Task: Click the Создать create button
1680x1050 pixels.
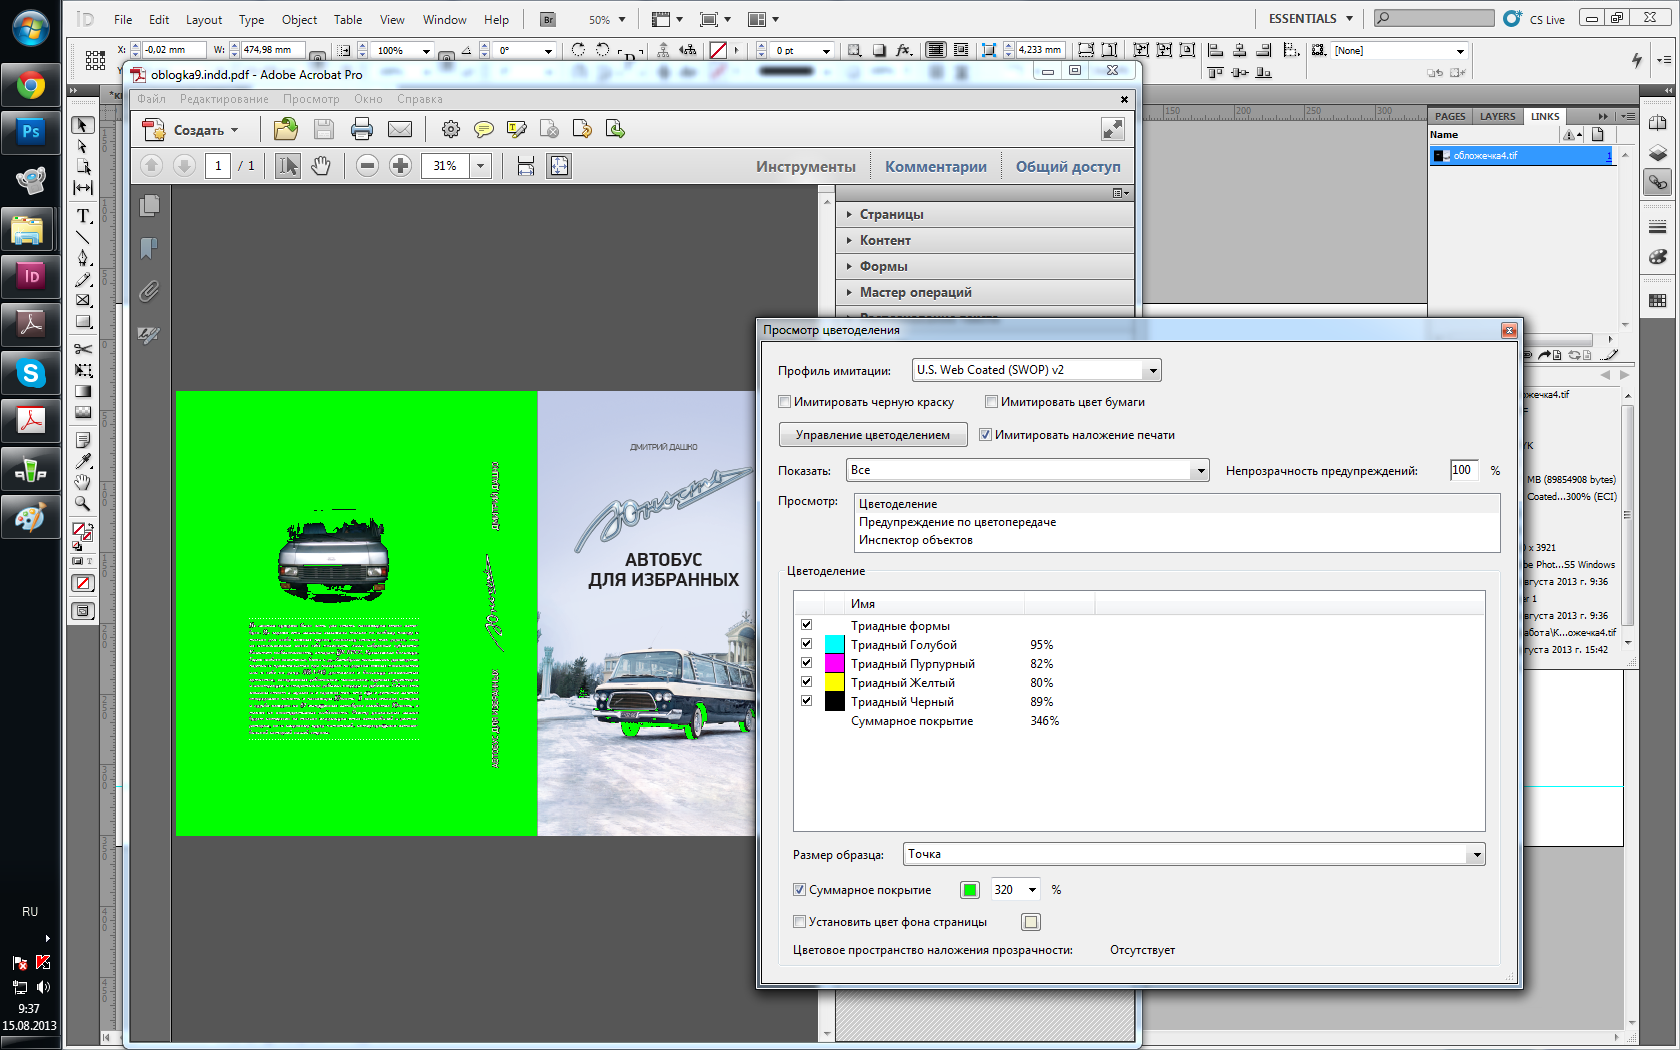Action: pyautogui.click(x=192, y=130)
